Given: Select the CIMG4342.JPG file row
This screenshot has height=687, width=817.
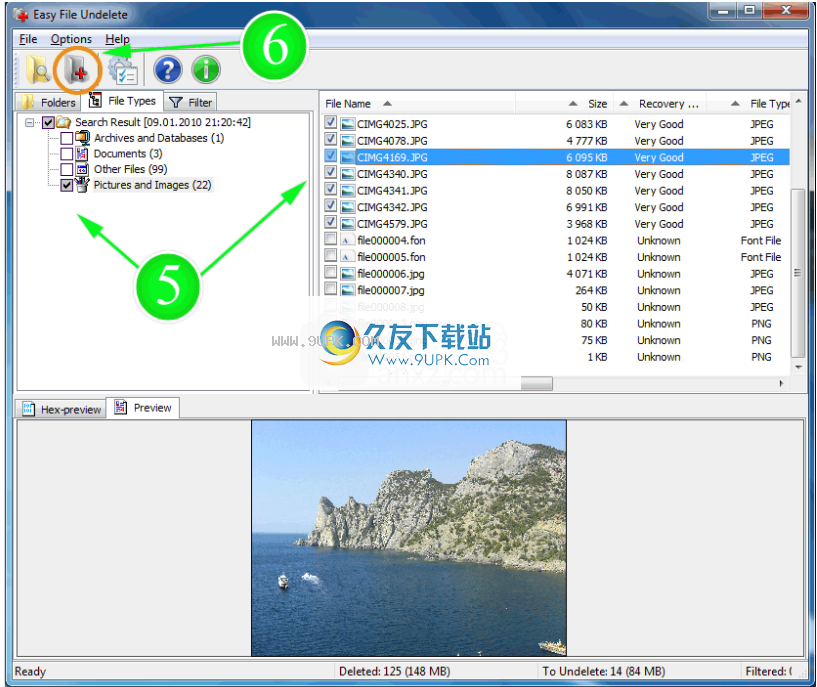Looking at the screenshot, I should click(x=555, y=207).
